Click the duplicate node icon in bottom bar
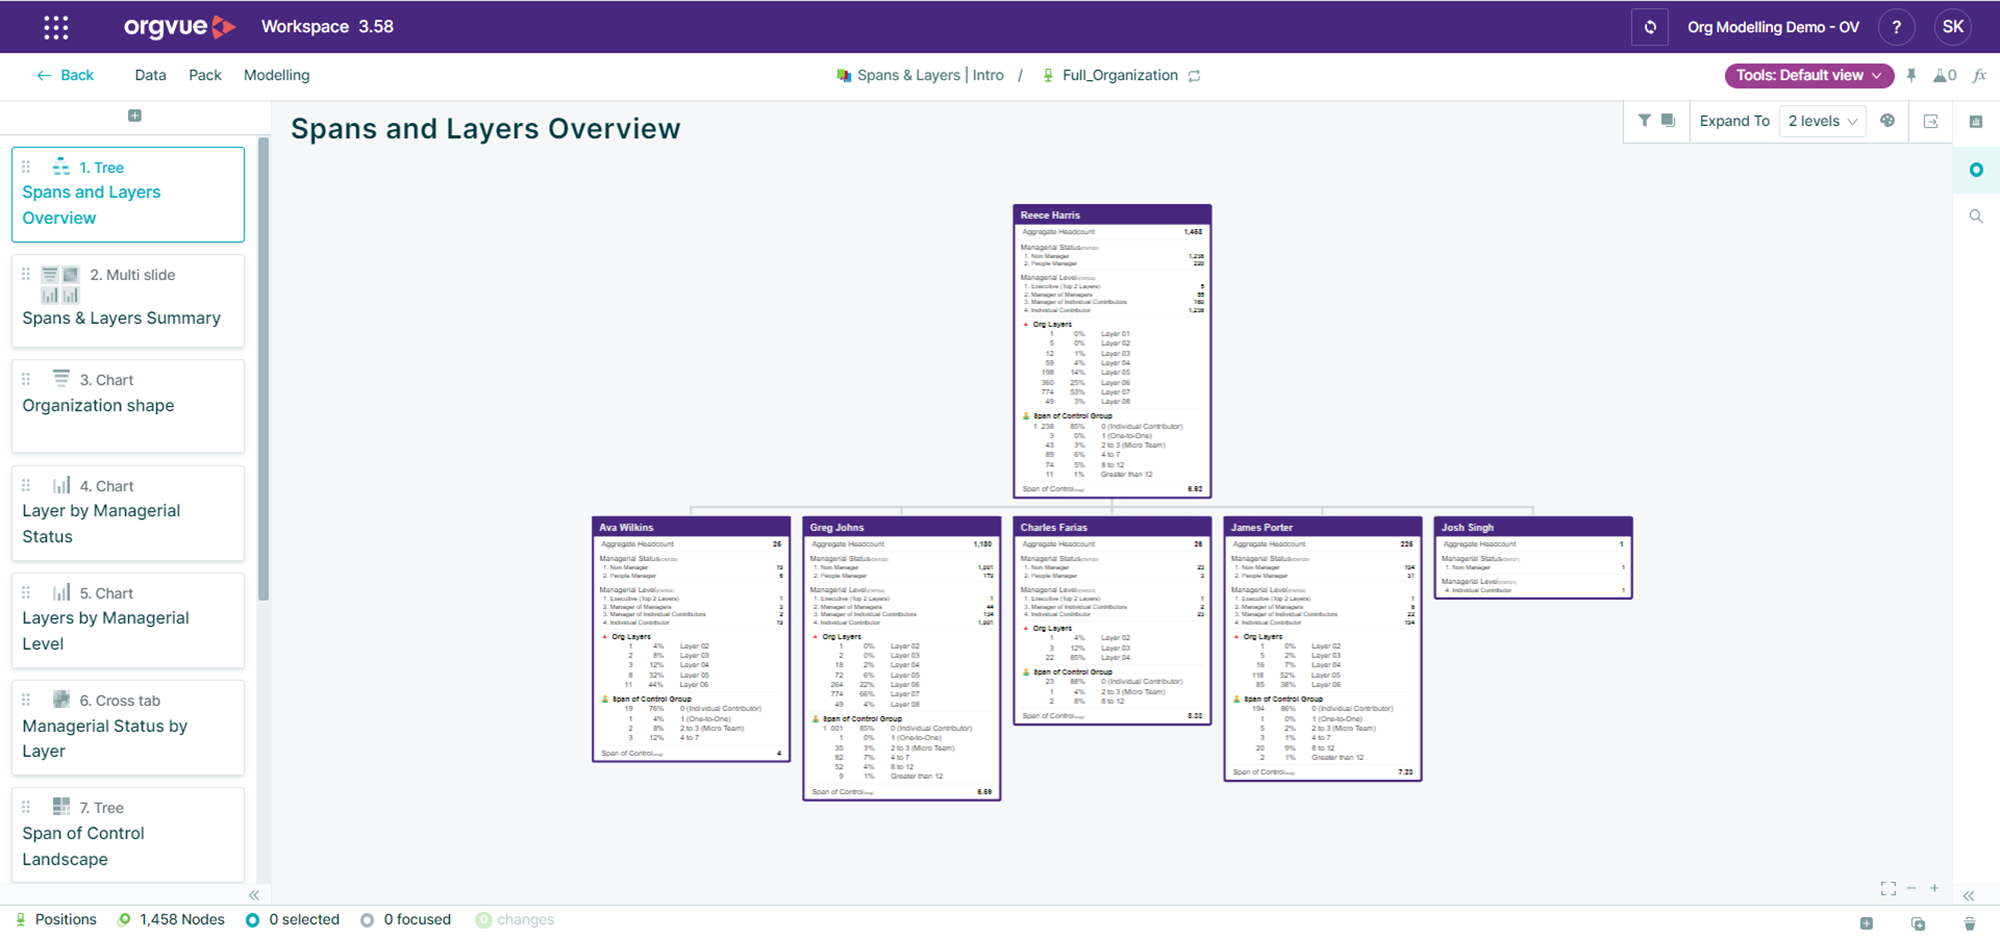Screen dimensions: 2000x939 pos(1918,923)
